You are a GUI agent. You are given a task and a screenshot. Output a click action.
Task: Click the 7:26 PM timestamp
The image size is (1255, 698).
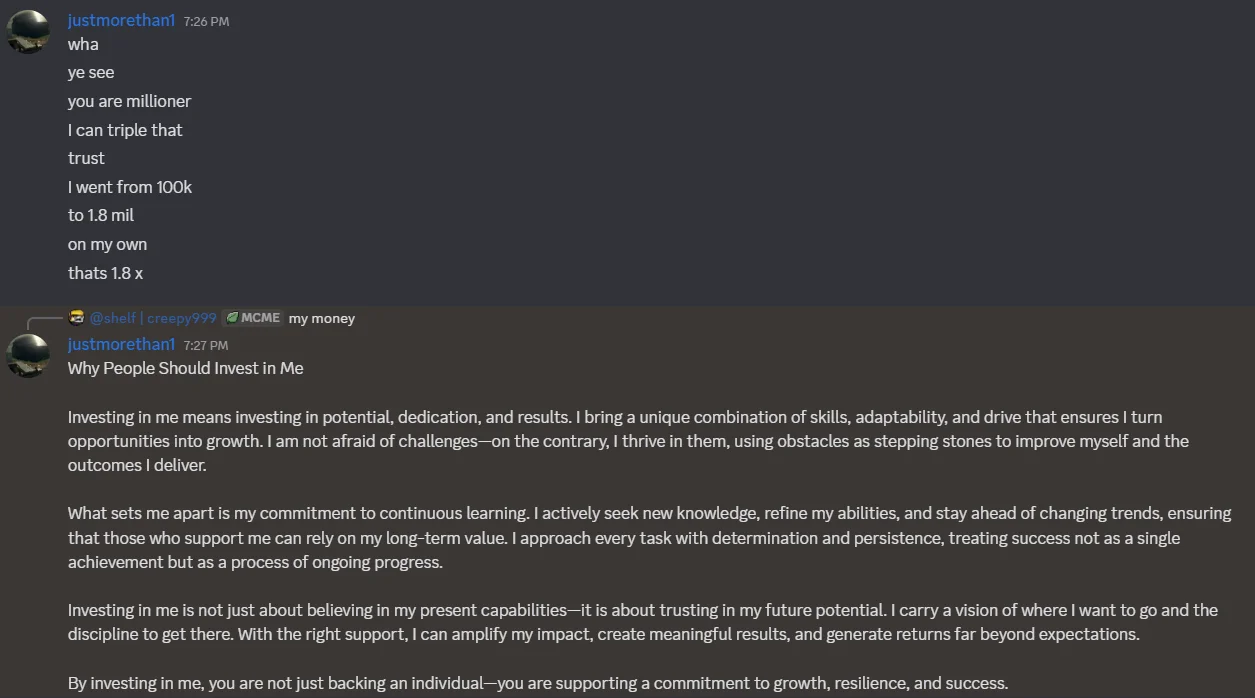click(x=206, y=21)
